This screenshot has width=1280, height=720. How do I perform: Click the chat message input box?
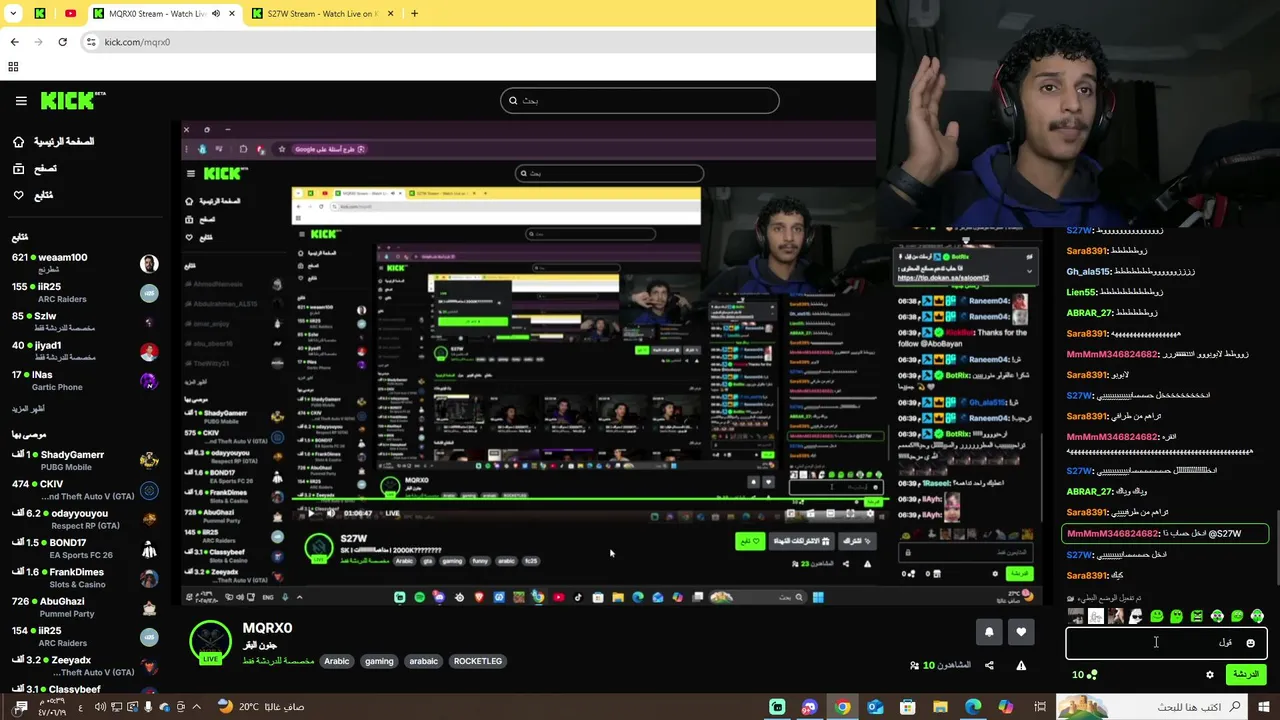click(x=1166, y=643)
